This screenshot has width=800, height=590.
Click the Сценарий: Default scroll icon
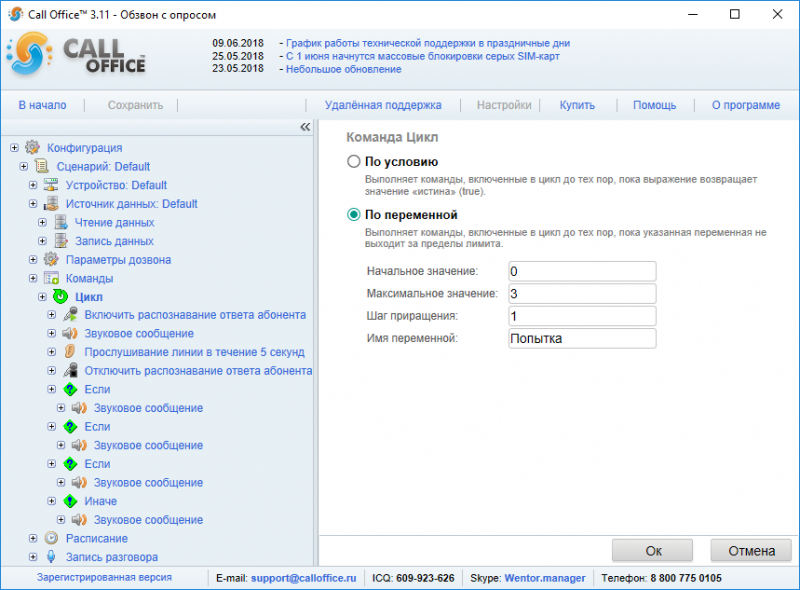point(42,166)
